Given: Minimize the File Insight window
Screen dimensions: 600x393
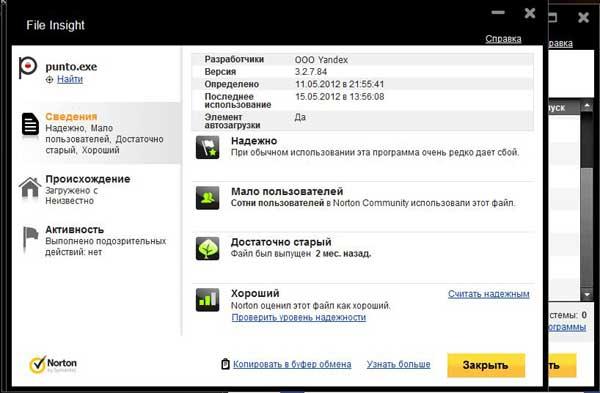Looking at the screenshot, I should tap(498, 13).
